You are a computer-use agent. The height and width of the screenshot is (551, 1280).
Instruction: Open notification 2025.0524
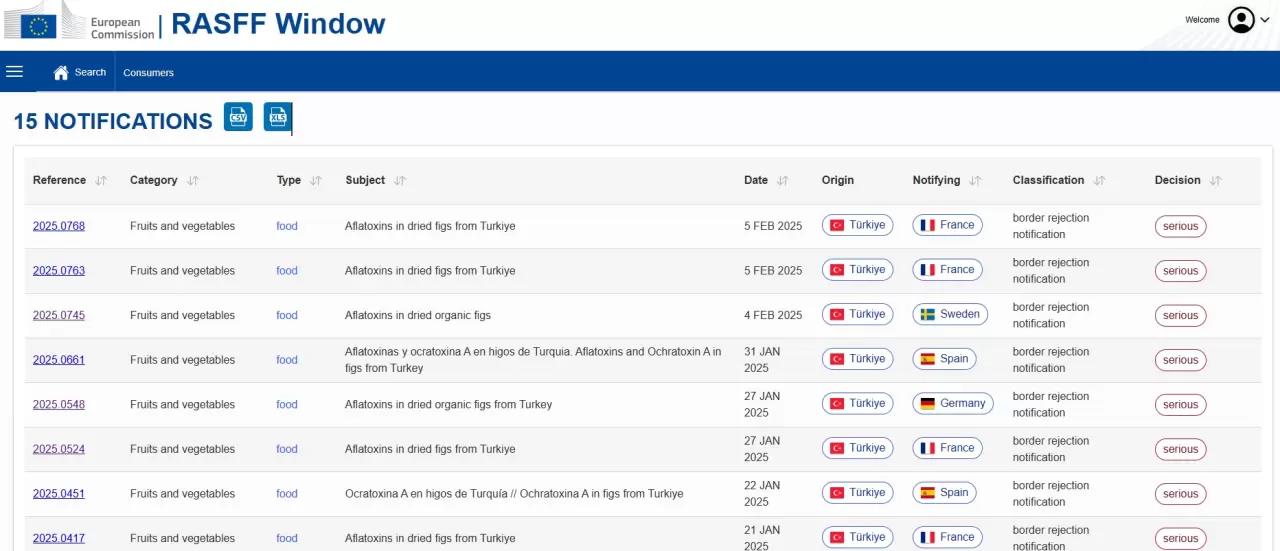59,449
